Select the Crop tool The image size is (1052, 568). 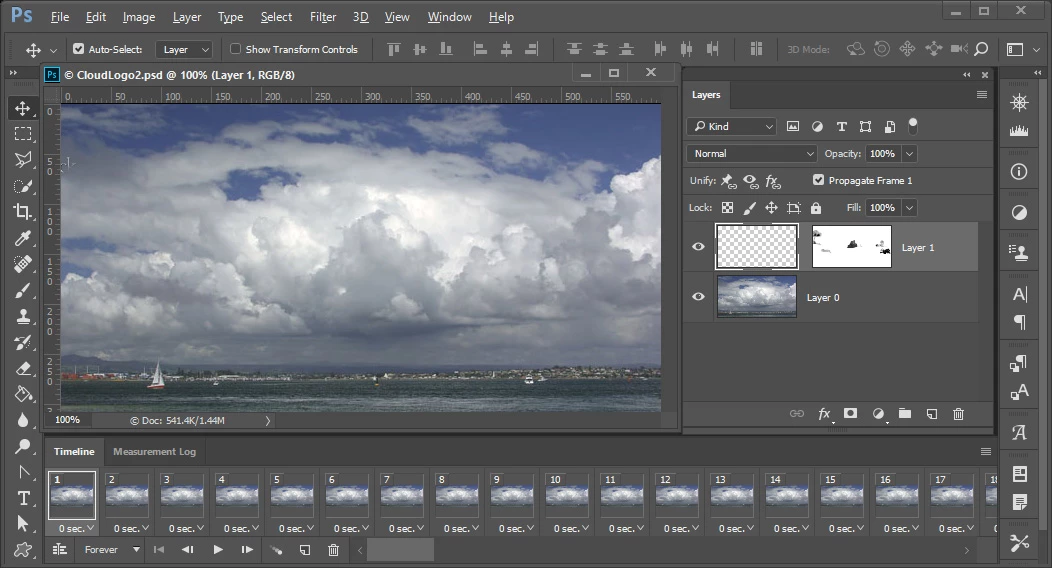tap(22, 212)
